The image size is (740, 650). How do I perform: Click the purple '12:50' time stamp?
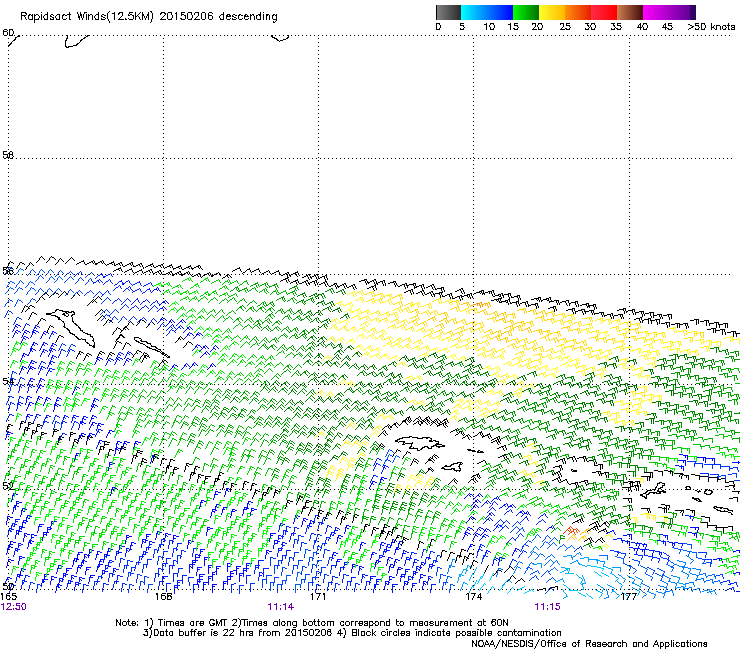[14, 607]
